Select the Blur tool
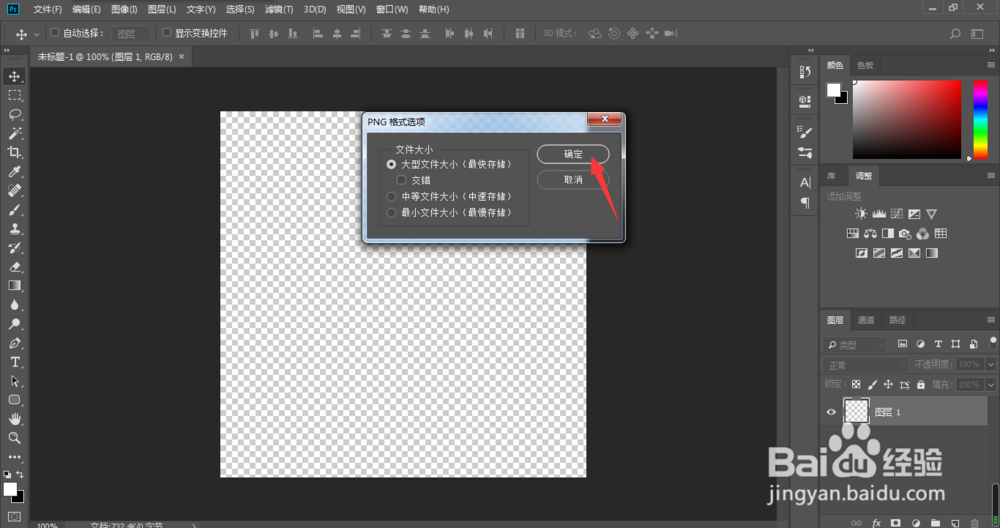This screenshot has height=528, width=1000. click(x=14, y=305)
